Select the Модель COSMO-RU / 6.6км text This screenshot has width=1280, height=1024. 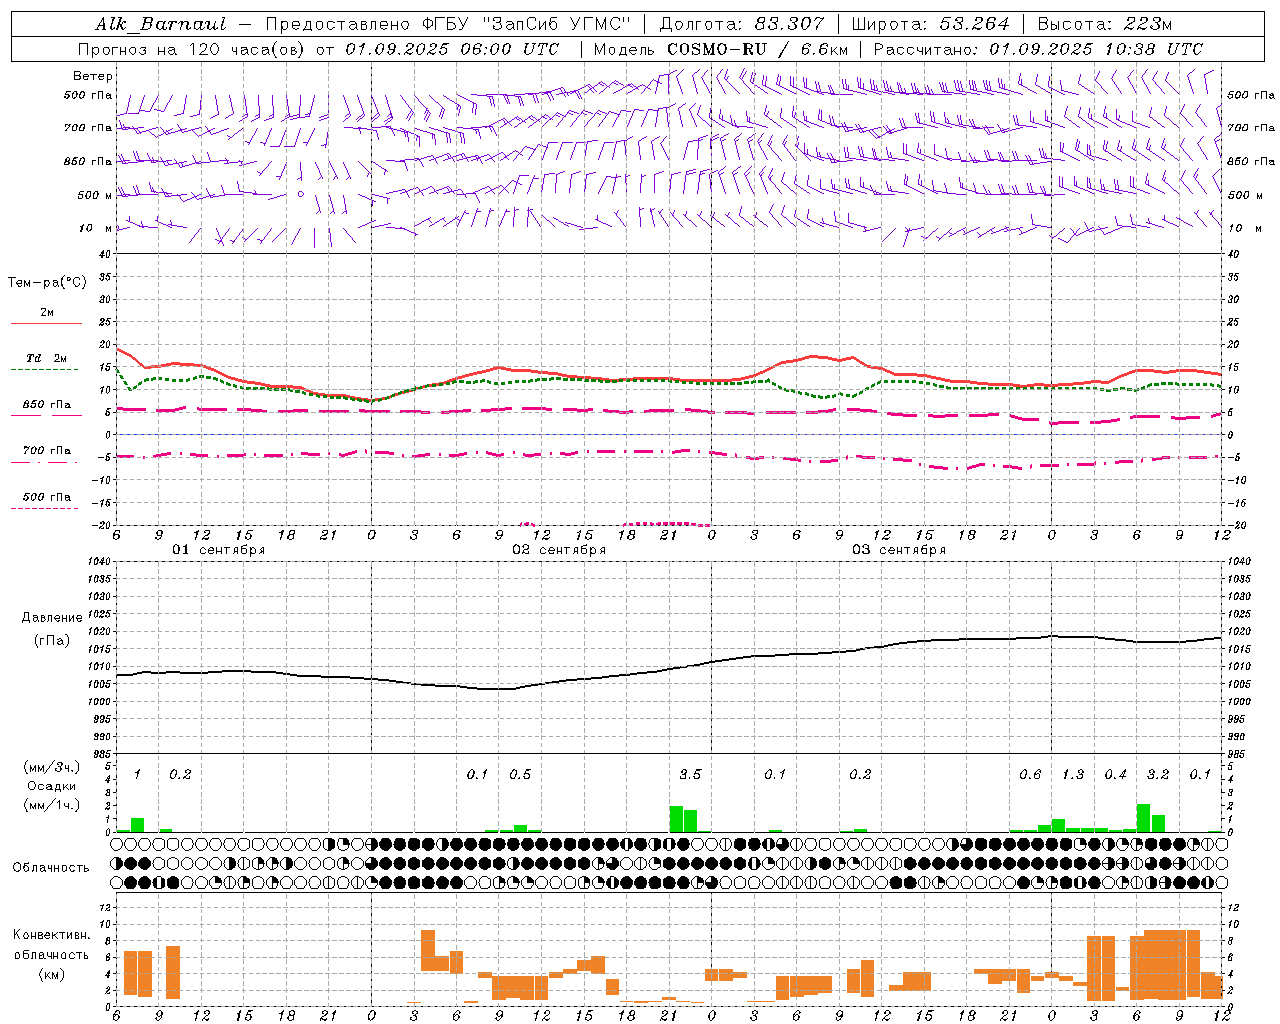click(x=721, y=49)
